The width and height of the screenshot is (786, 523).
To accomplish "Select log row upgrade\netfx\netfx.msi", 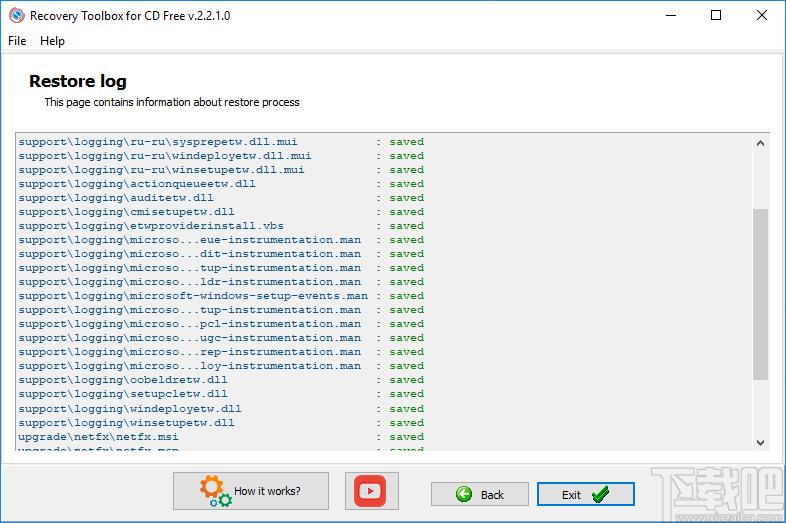I will [221, 437].
